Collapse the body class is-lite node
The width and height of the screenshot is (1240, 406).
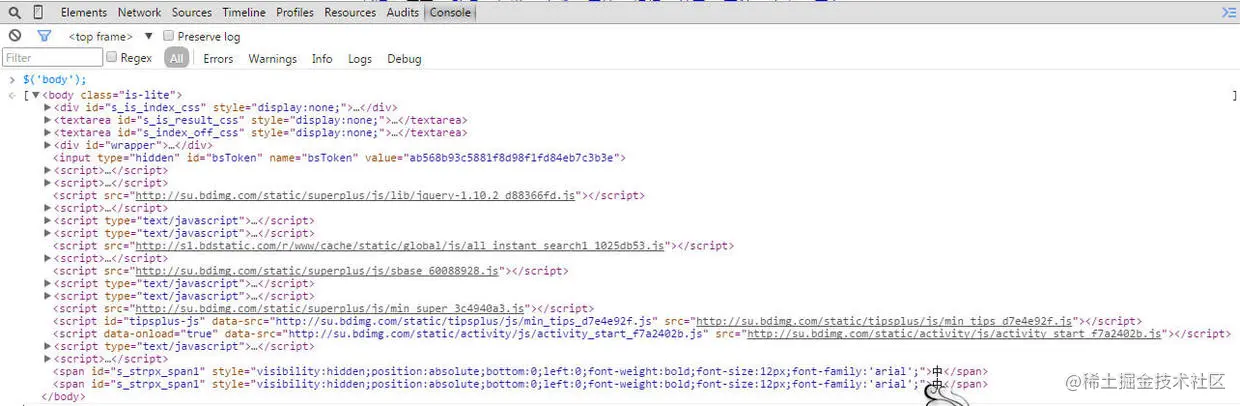pyautogui.click(x=36, y=95)
